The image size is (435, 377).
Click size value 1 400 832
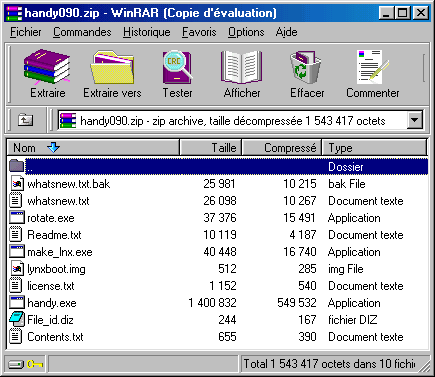(x=212, y=303)
